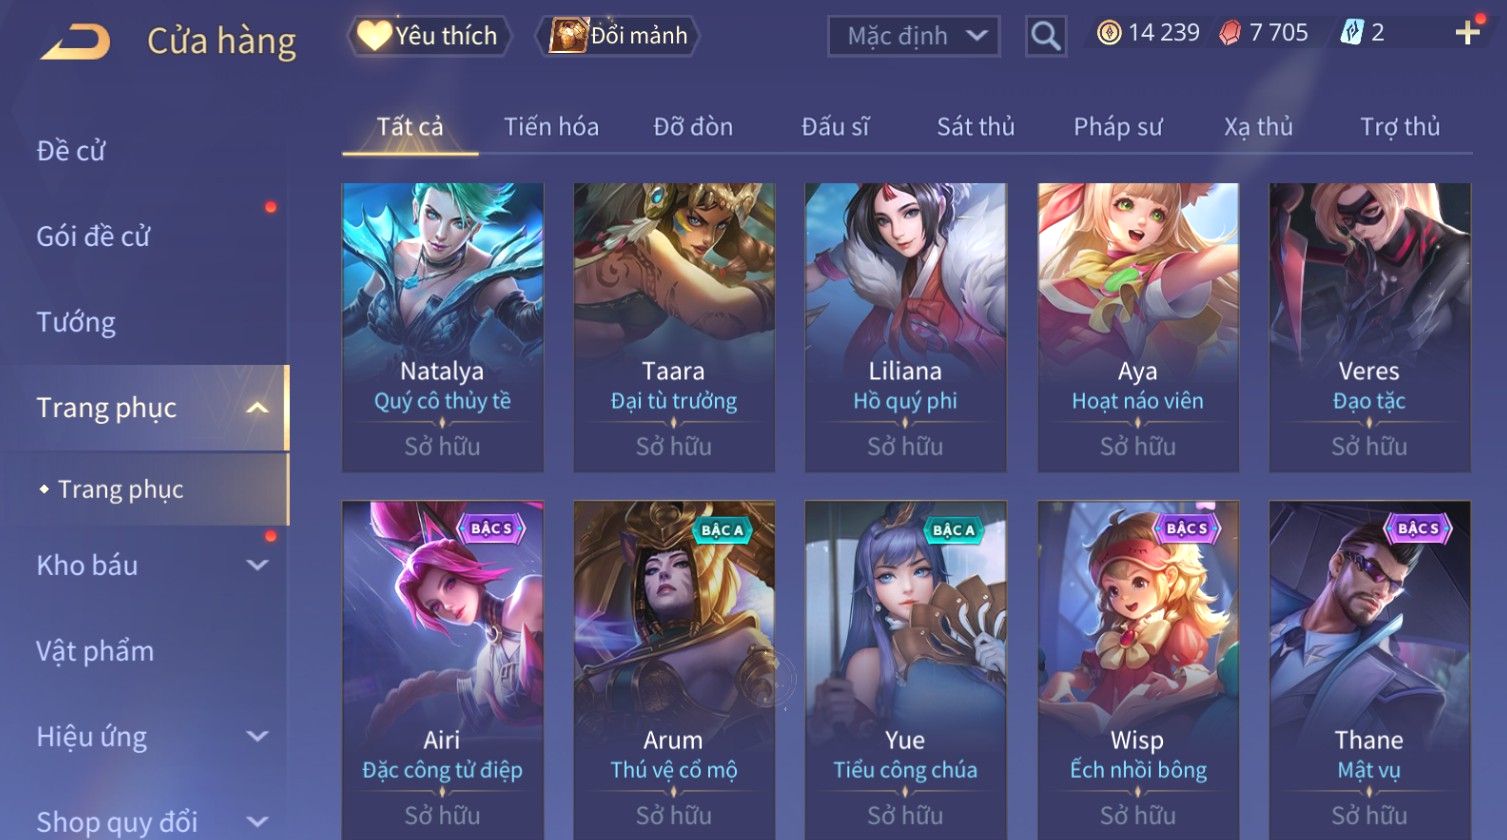Image resolution: width=1507 pixels, height=840 pixels.
Task: Go to Tướng in sidebar
Action: point(76,322)
